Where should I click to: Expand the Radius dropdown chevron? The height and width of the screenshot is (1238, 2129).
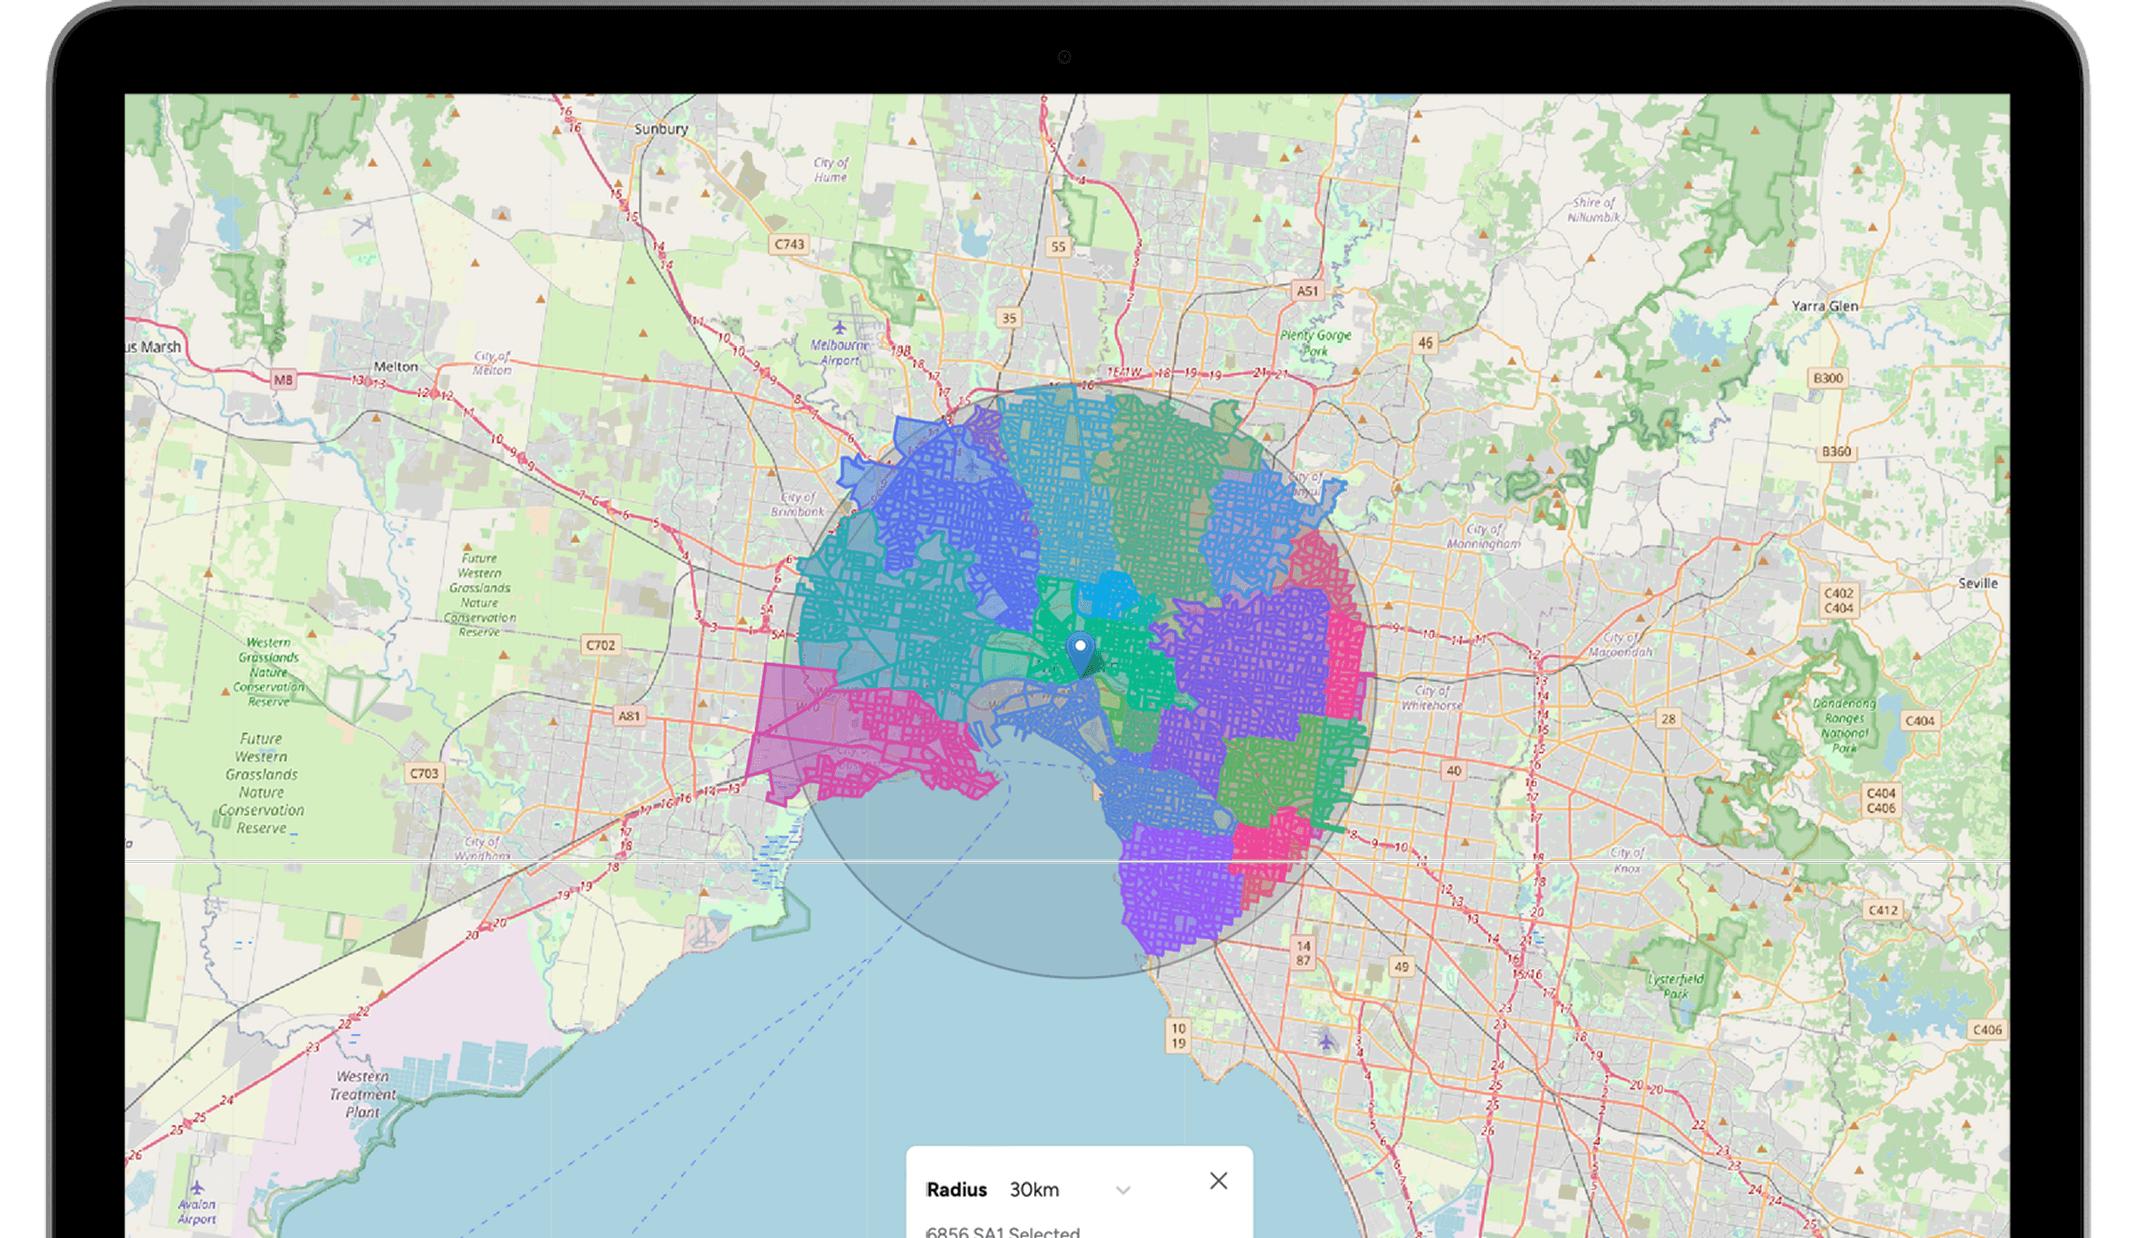pos(1123,1190)
